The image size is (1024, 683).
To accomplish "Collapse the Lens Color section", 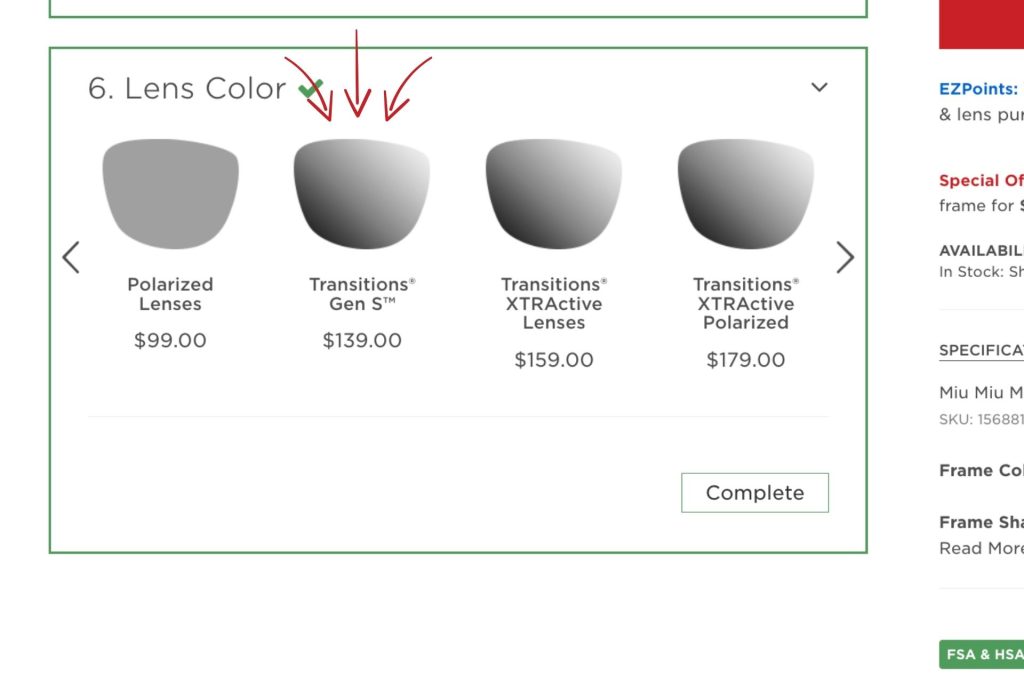I will click(x=819, y=87).
